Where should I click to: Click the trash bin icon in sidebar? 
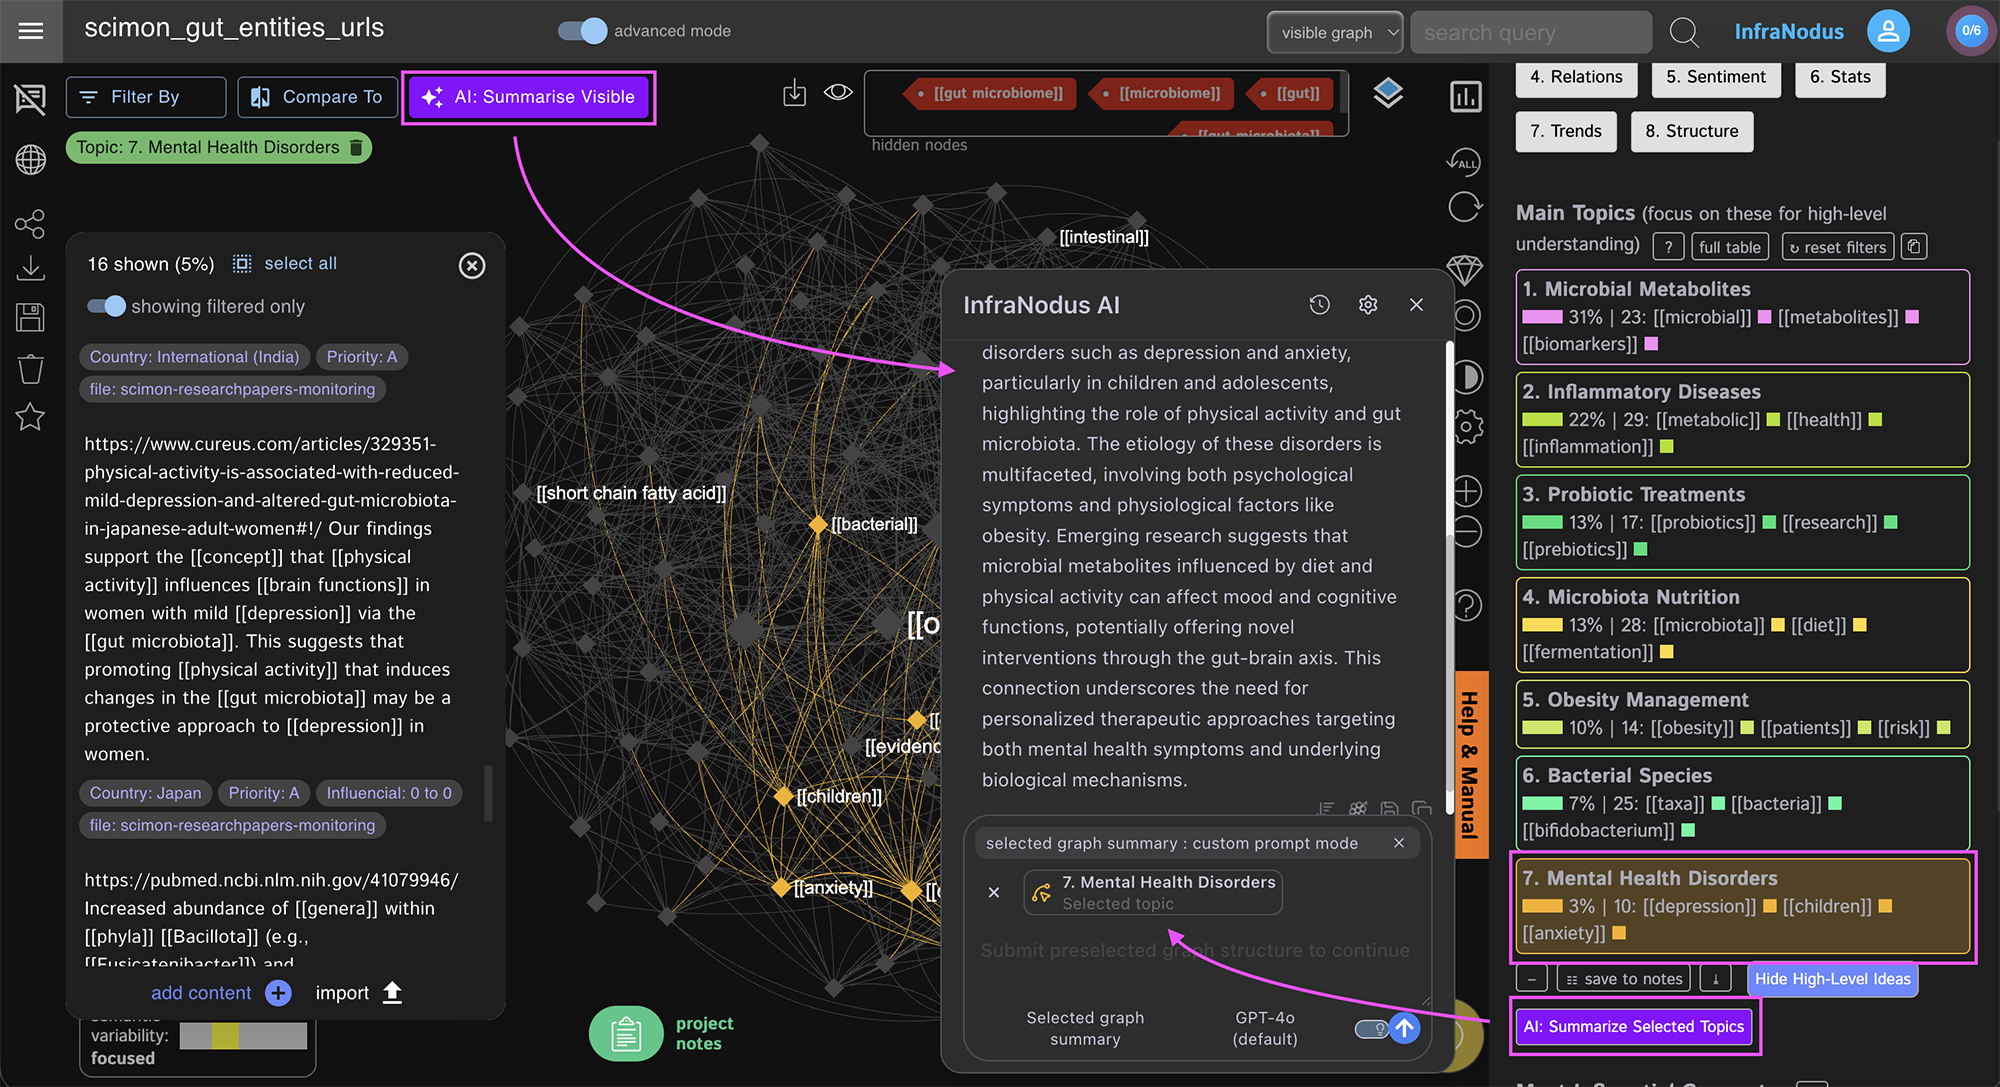pyautogui.click(x=30, y=369)
